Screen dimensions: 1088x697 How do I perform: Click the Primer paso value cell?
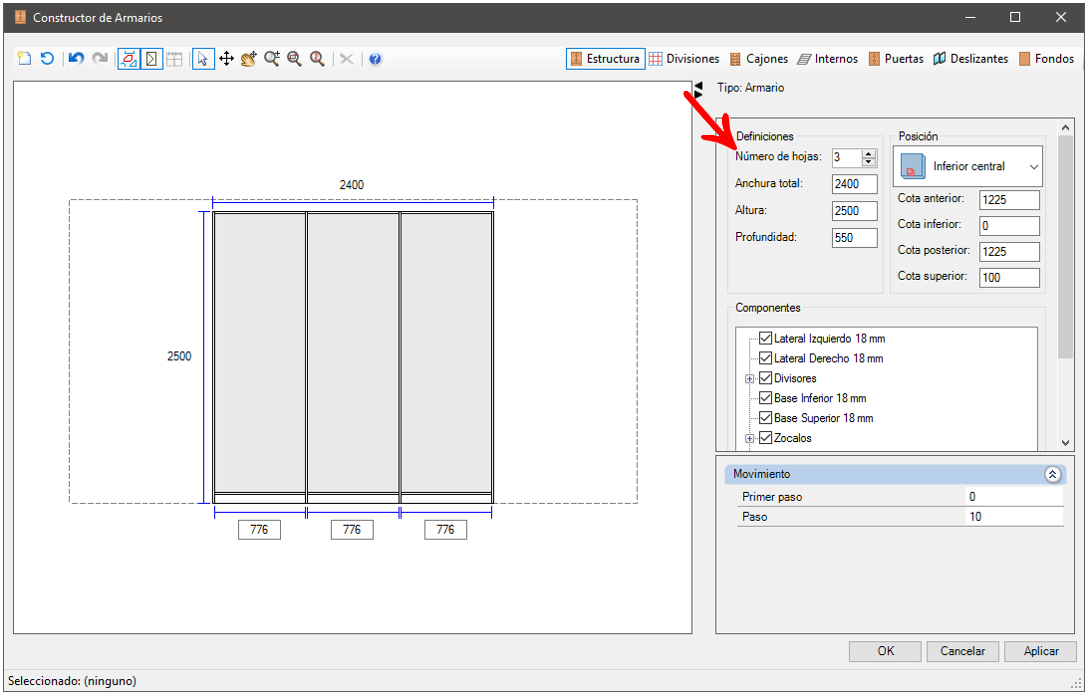click(1014, 497)
